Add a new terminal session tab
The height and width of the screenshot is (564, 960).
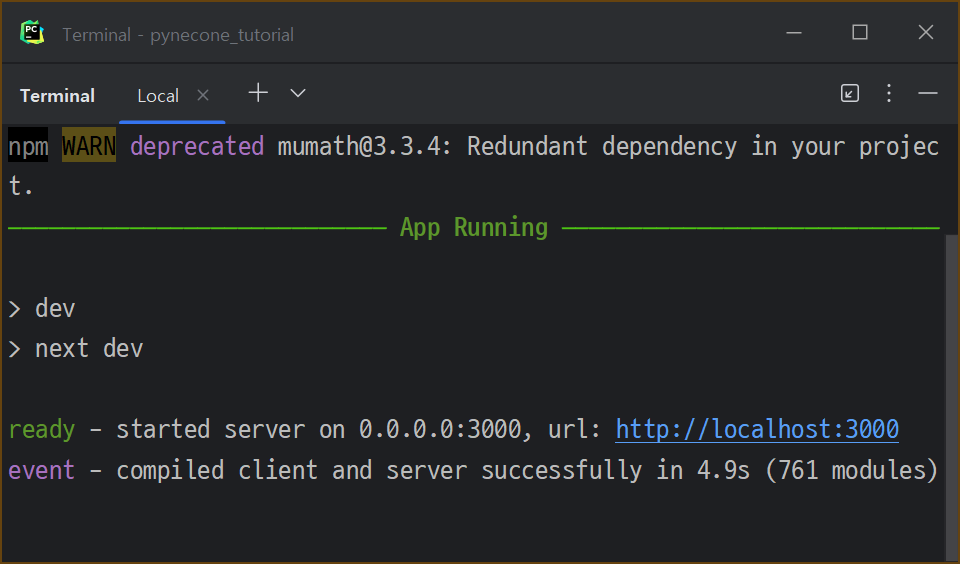click(x=258, y=93)
